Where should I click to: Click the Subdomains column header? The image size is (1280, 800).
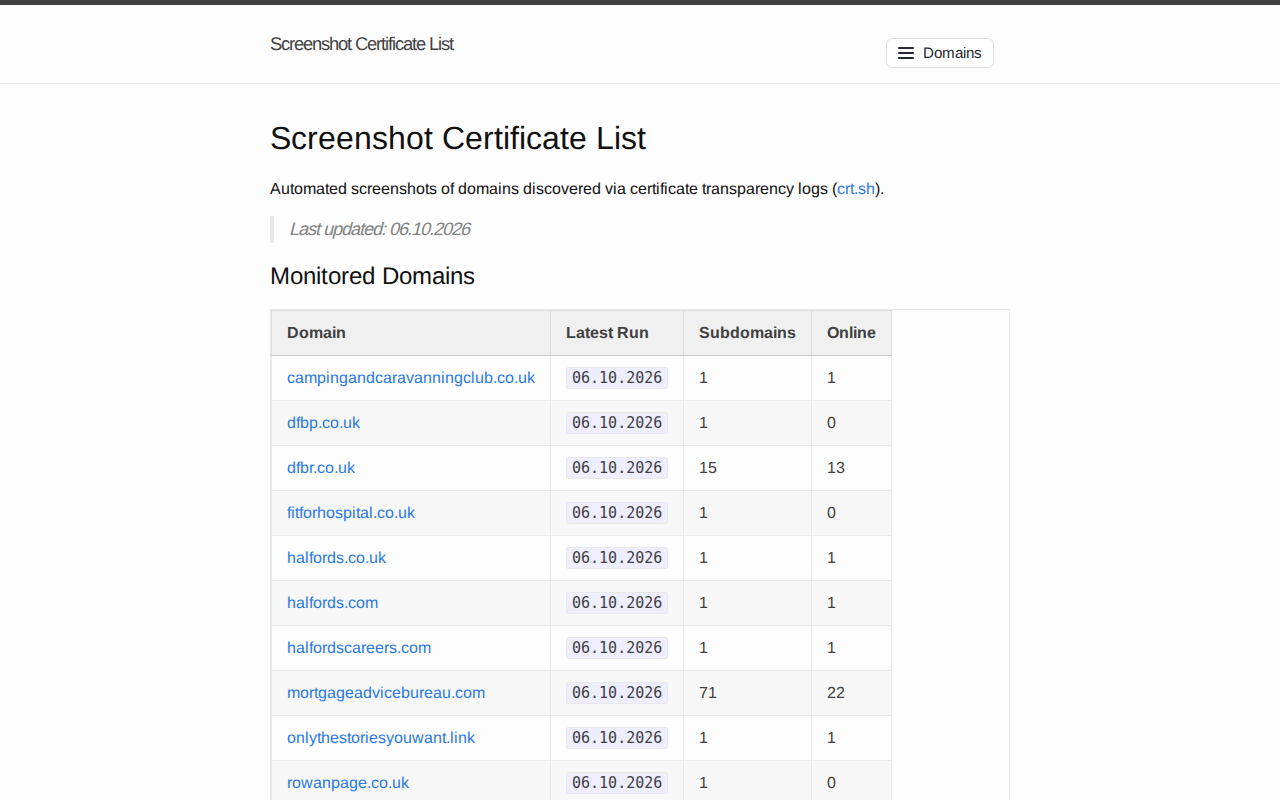coord(747,333)
